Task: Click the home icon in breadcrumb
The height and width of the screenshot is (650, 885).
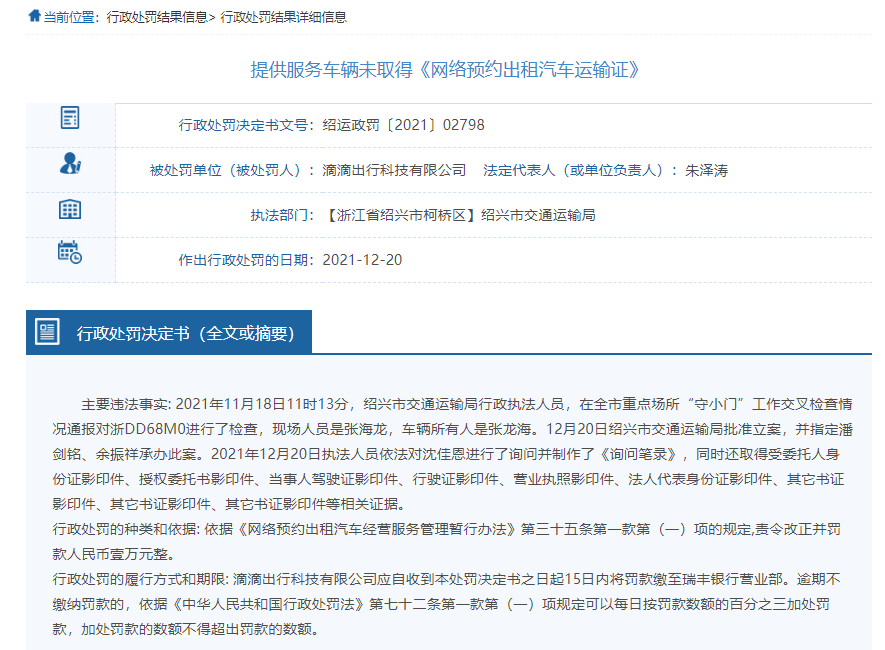Action: [x=34, y=16]
